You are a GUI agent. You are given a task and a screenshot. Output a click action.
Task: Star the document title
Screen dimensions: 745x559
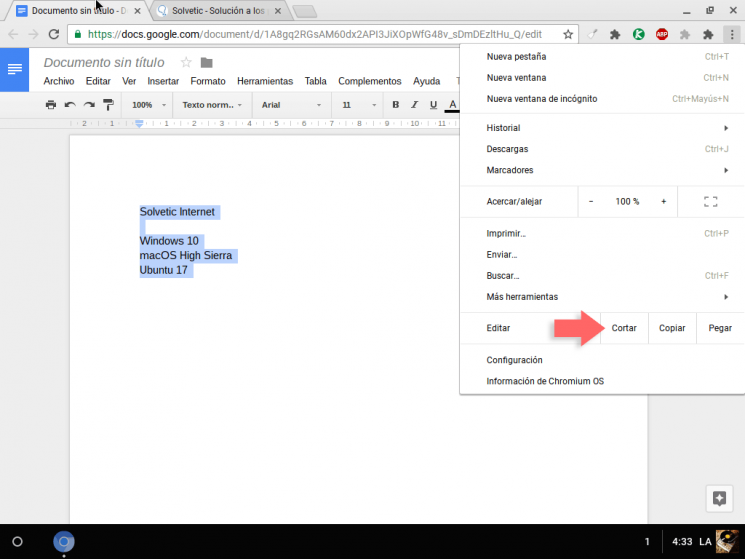(186, 62)
